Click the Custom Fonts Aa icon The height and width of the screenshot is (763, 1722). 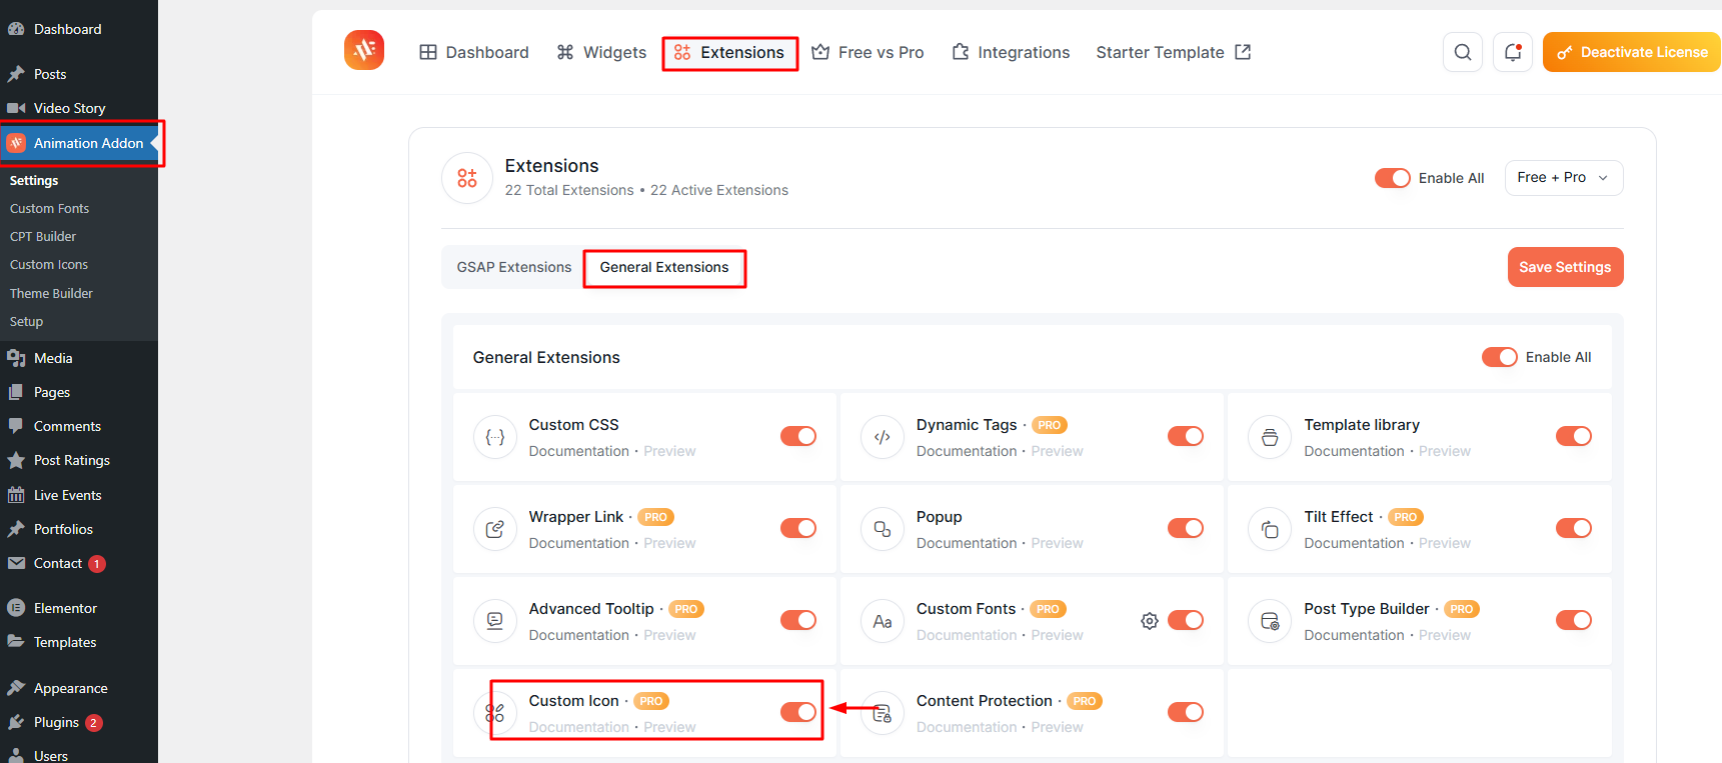pyautogui.click(x=882, y=621)
